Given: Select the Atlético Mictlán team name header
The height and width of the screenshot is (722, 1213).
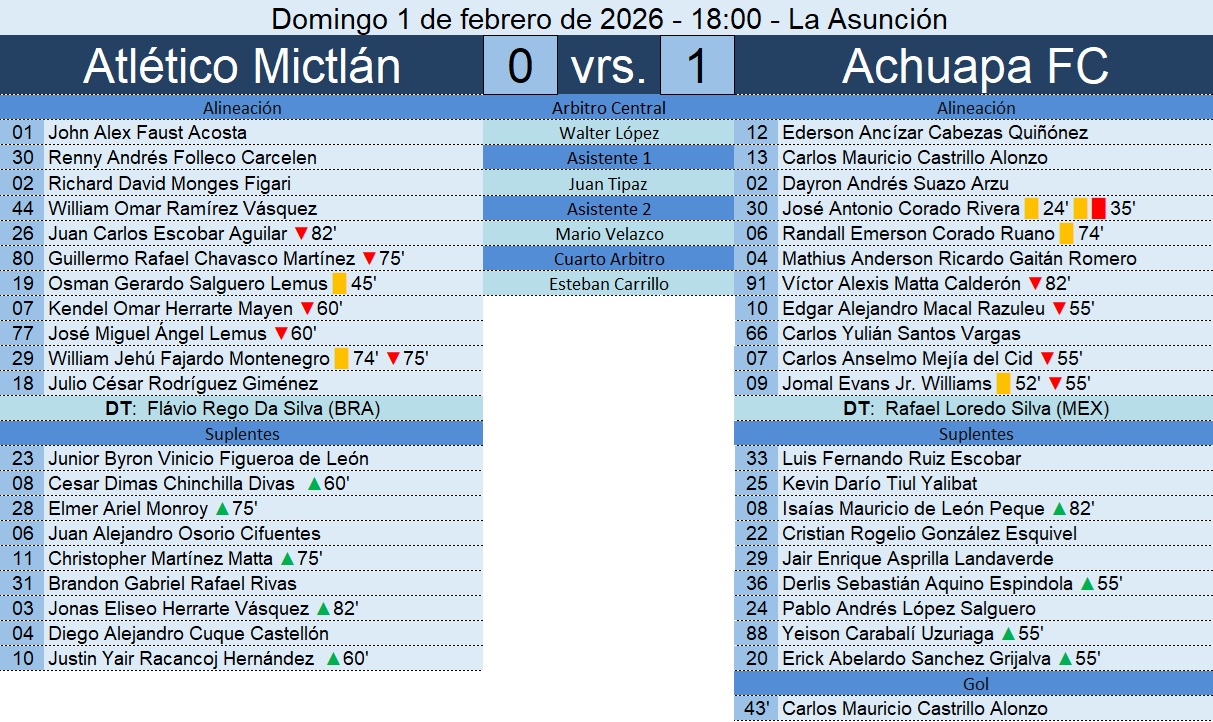Looking at the screenshot, I should pos(241,66).
